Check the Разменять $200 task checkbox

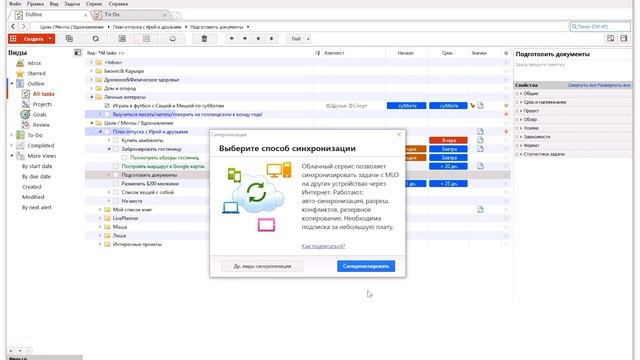point(116,184)
